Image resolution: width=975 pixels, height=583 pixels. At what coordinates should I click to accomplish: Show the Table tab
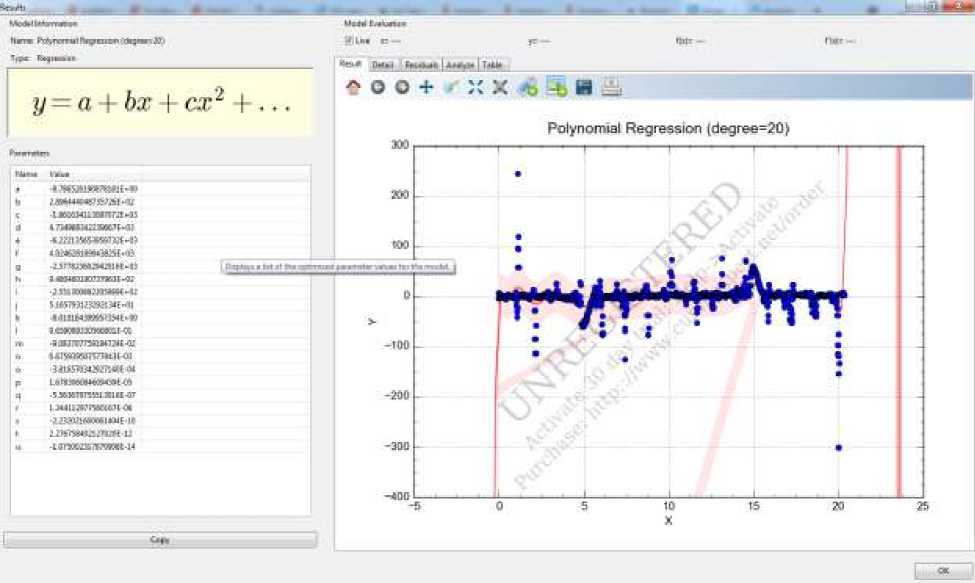pos(493,65)
